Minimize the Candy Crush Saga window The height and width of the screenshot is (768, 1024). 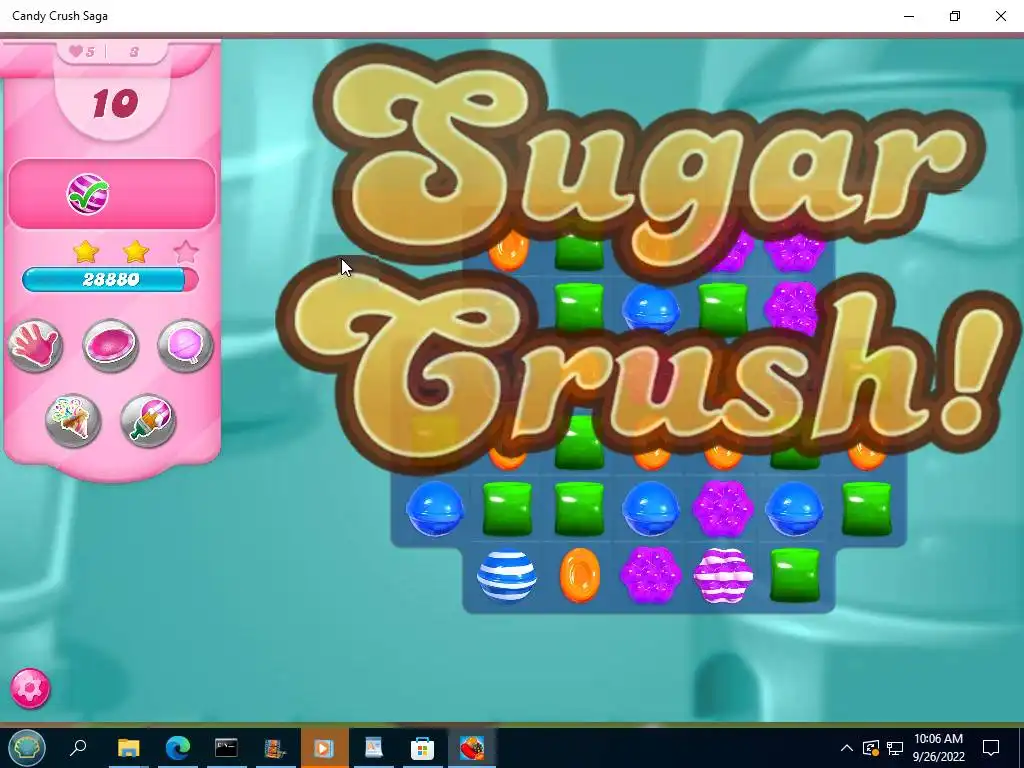coord(908,16)
